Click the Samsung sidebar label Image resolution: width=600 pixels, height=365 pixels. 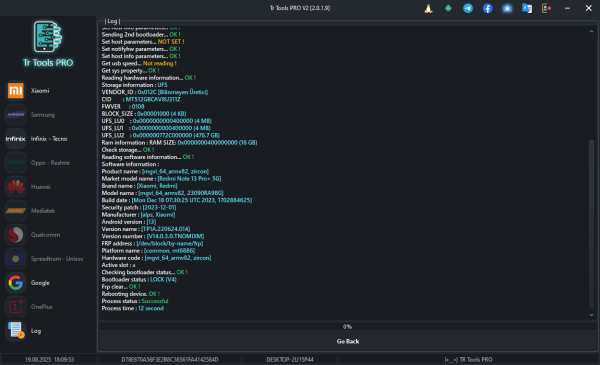coord(43,115)
